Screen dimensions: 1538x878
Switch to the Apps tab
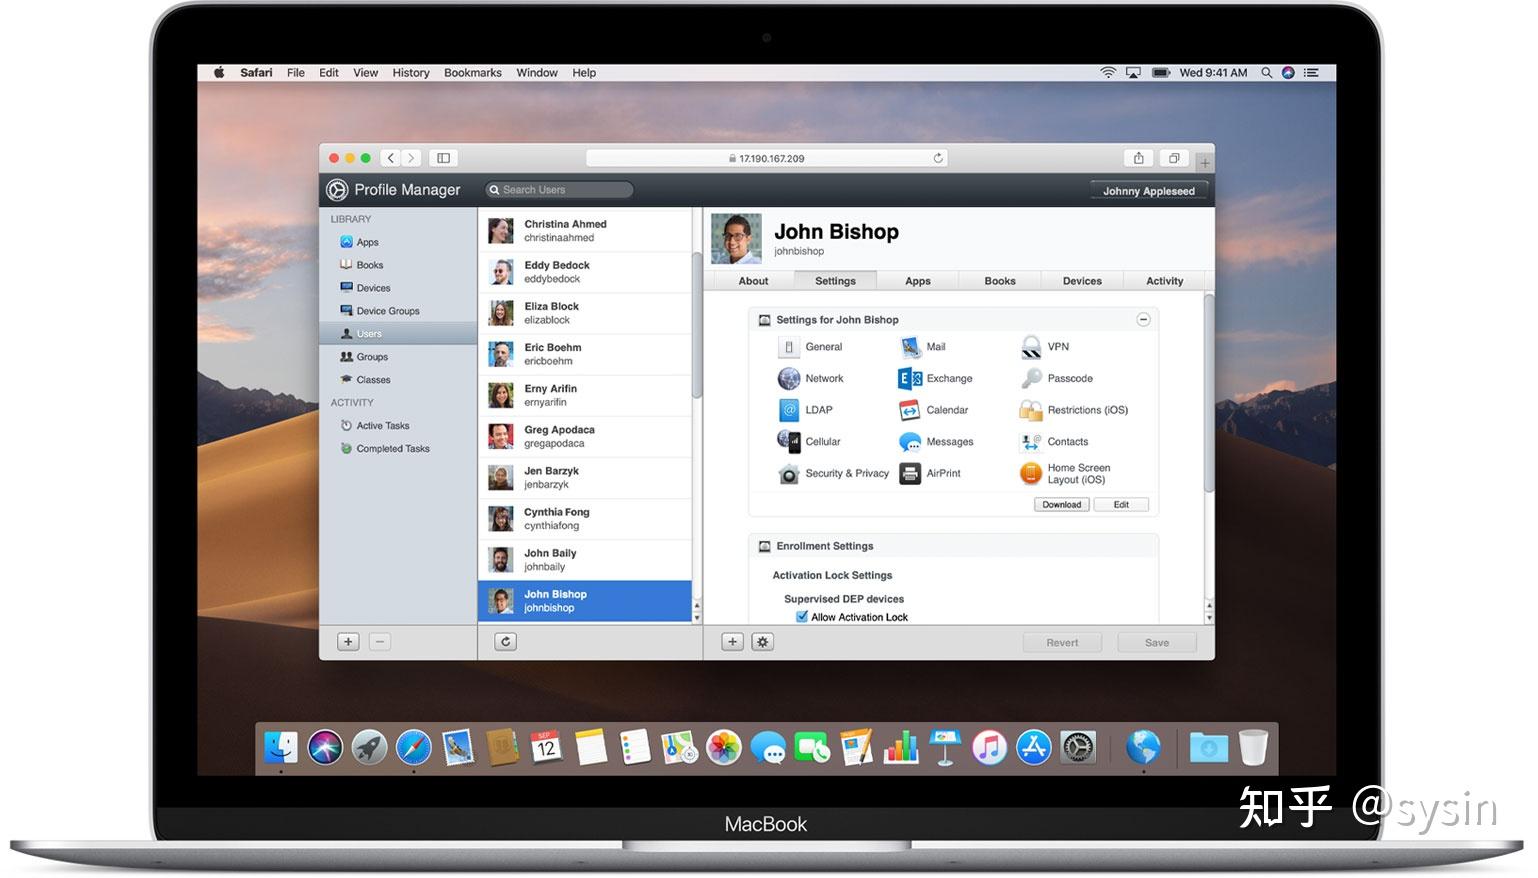point(918,281)
